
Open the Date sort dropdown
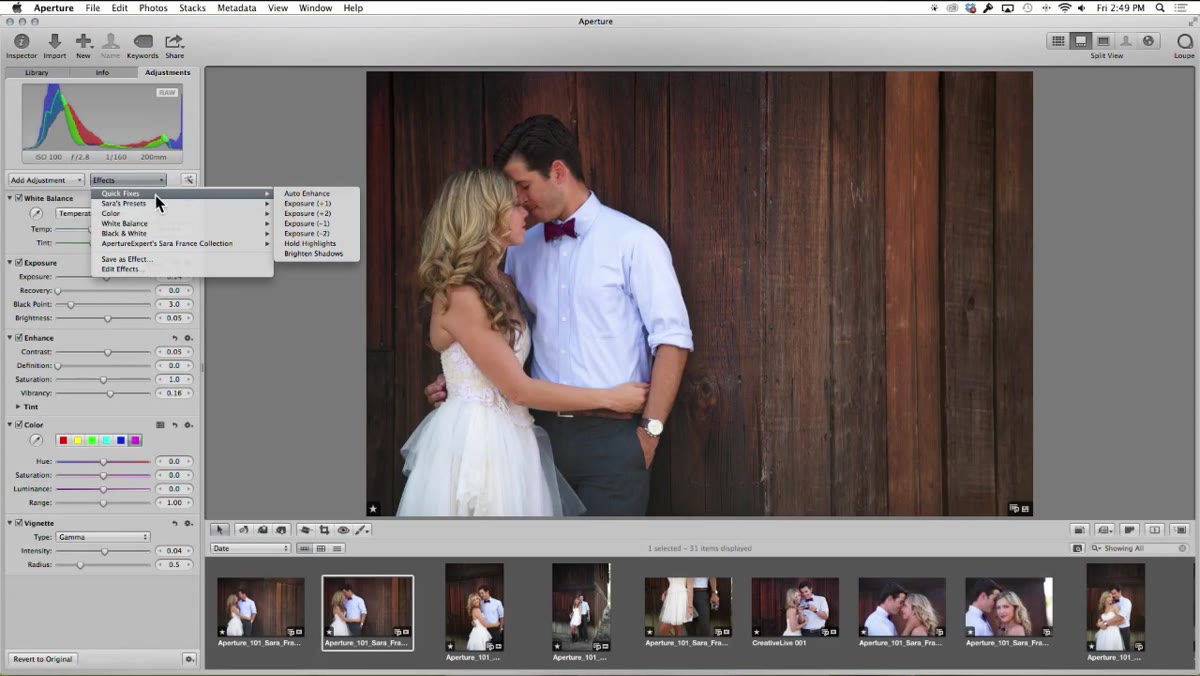click(250, 548)
